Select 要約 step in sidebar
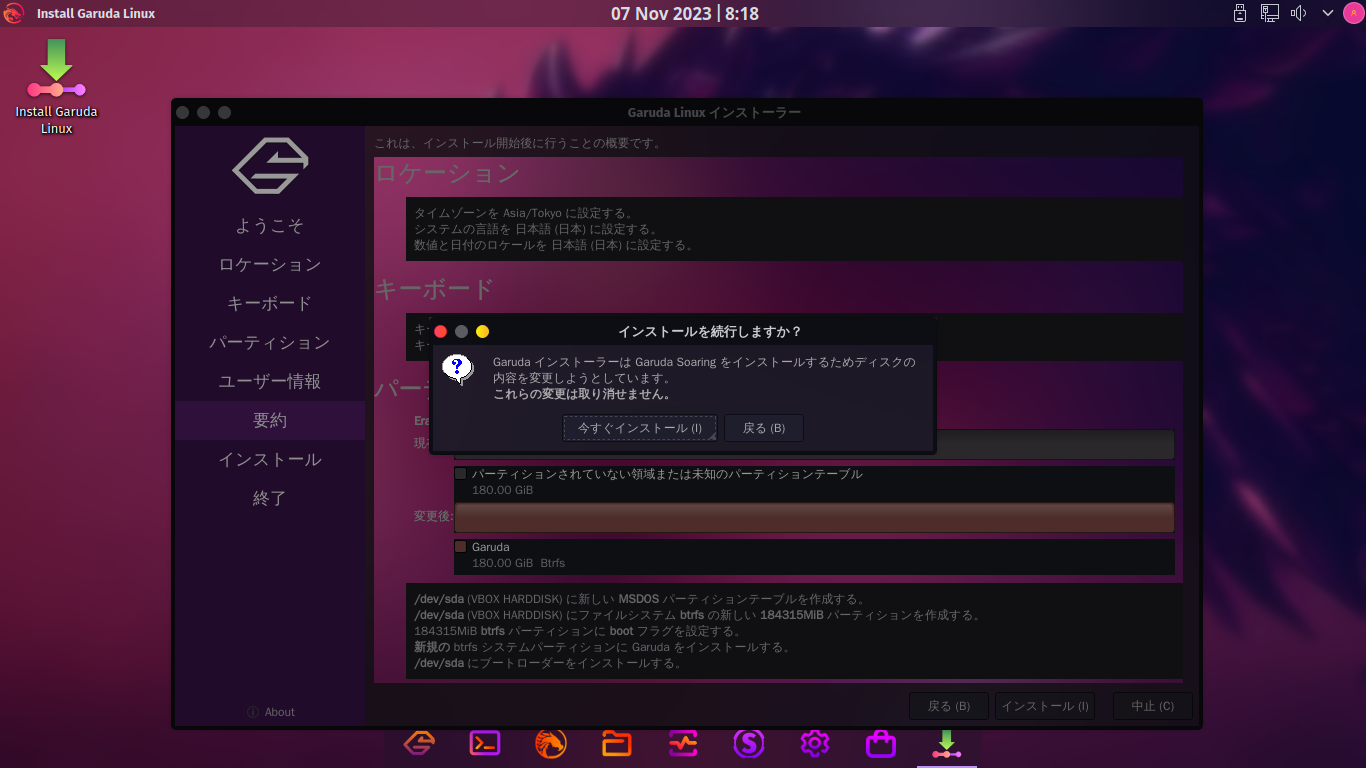 [270, 421]
